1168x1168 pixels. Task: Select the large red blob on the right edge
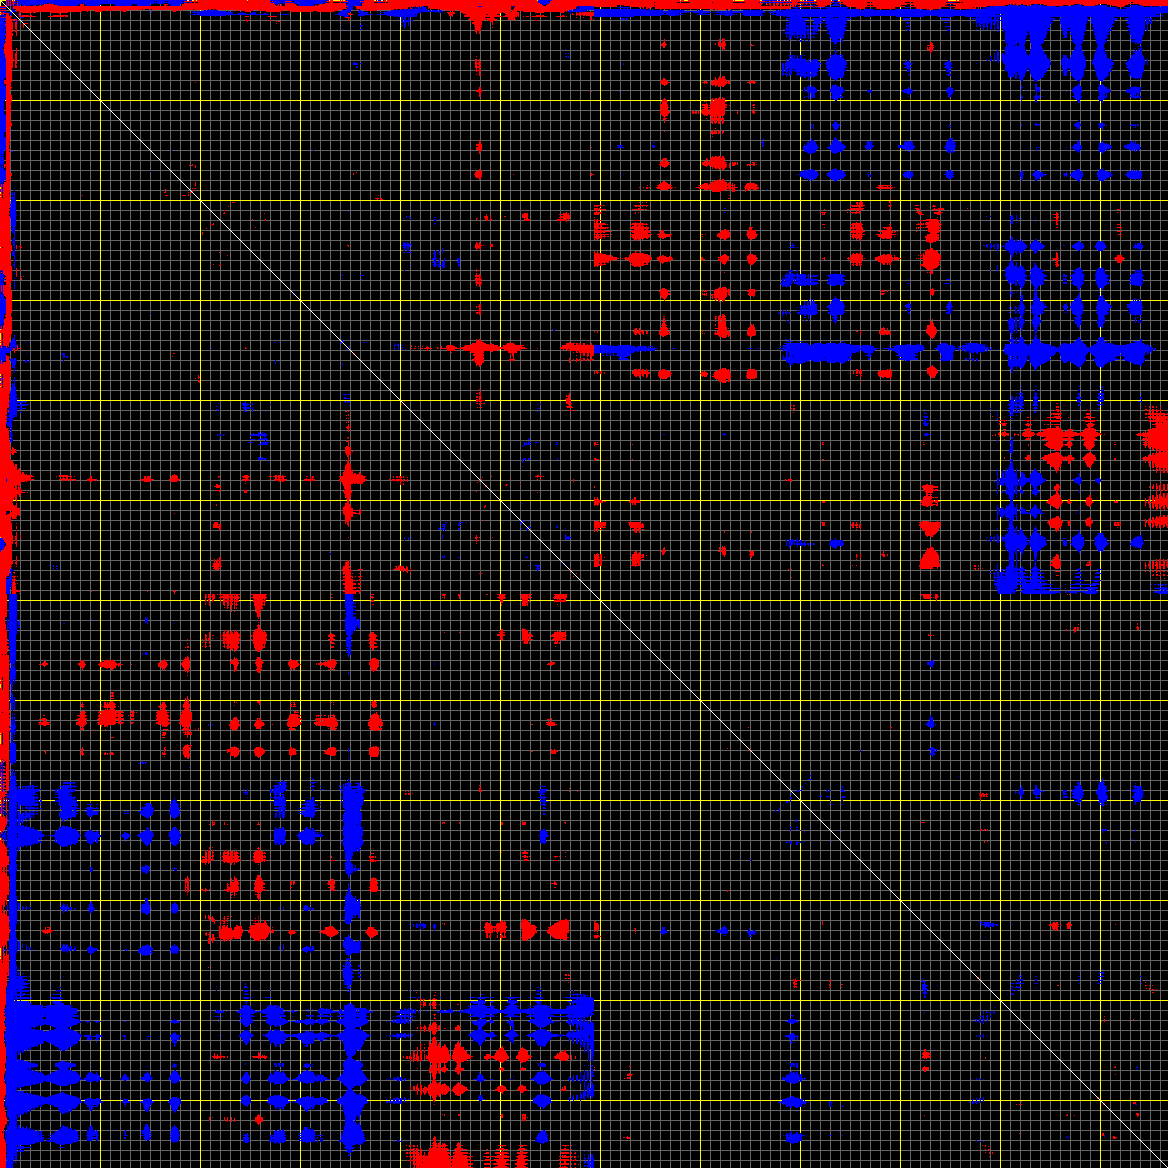[x=1156, y=437]
